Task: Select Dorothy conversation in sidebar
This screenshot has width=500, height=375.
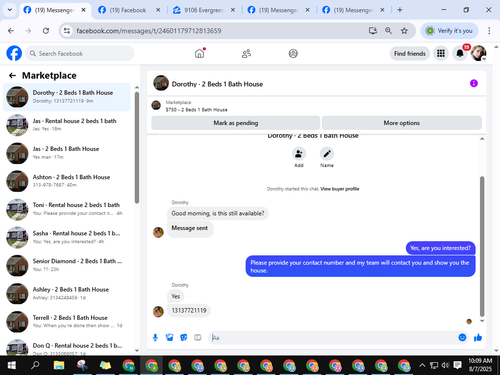Action: click(x=67, y=97)
